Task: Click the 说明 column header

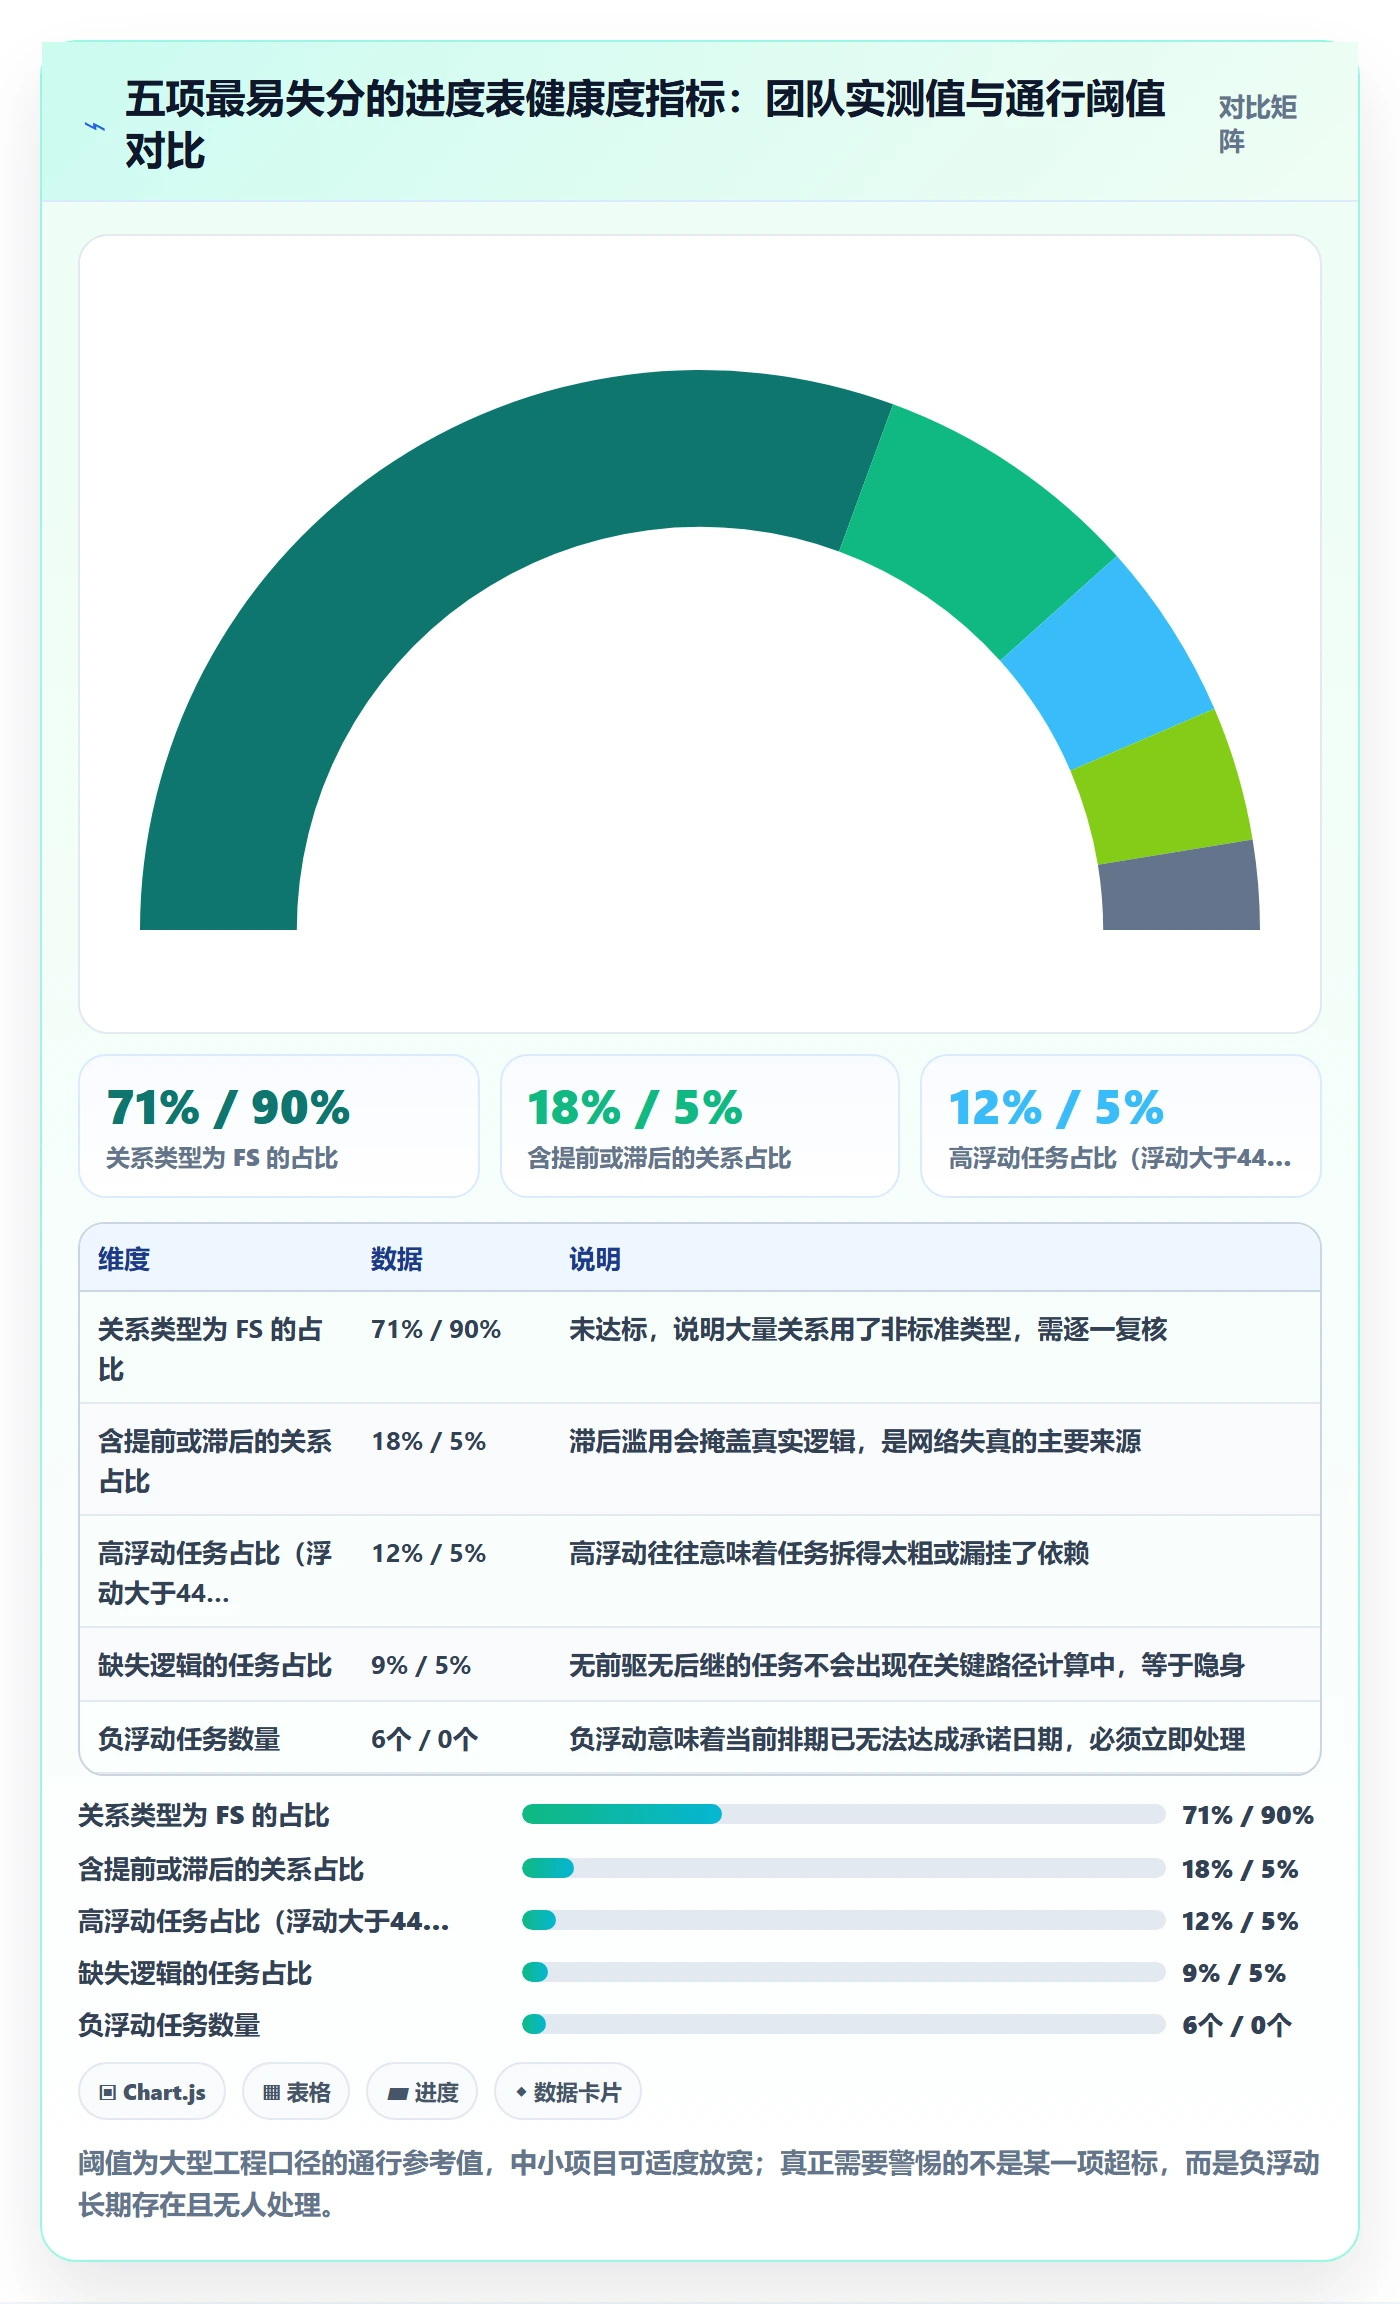Action: pos(595,1259)
